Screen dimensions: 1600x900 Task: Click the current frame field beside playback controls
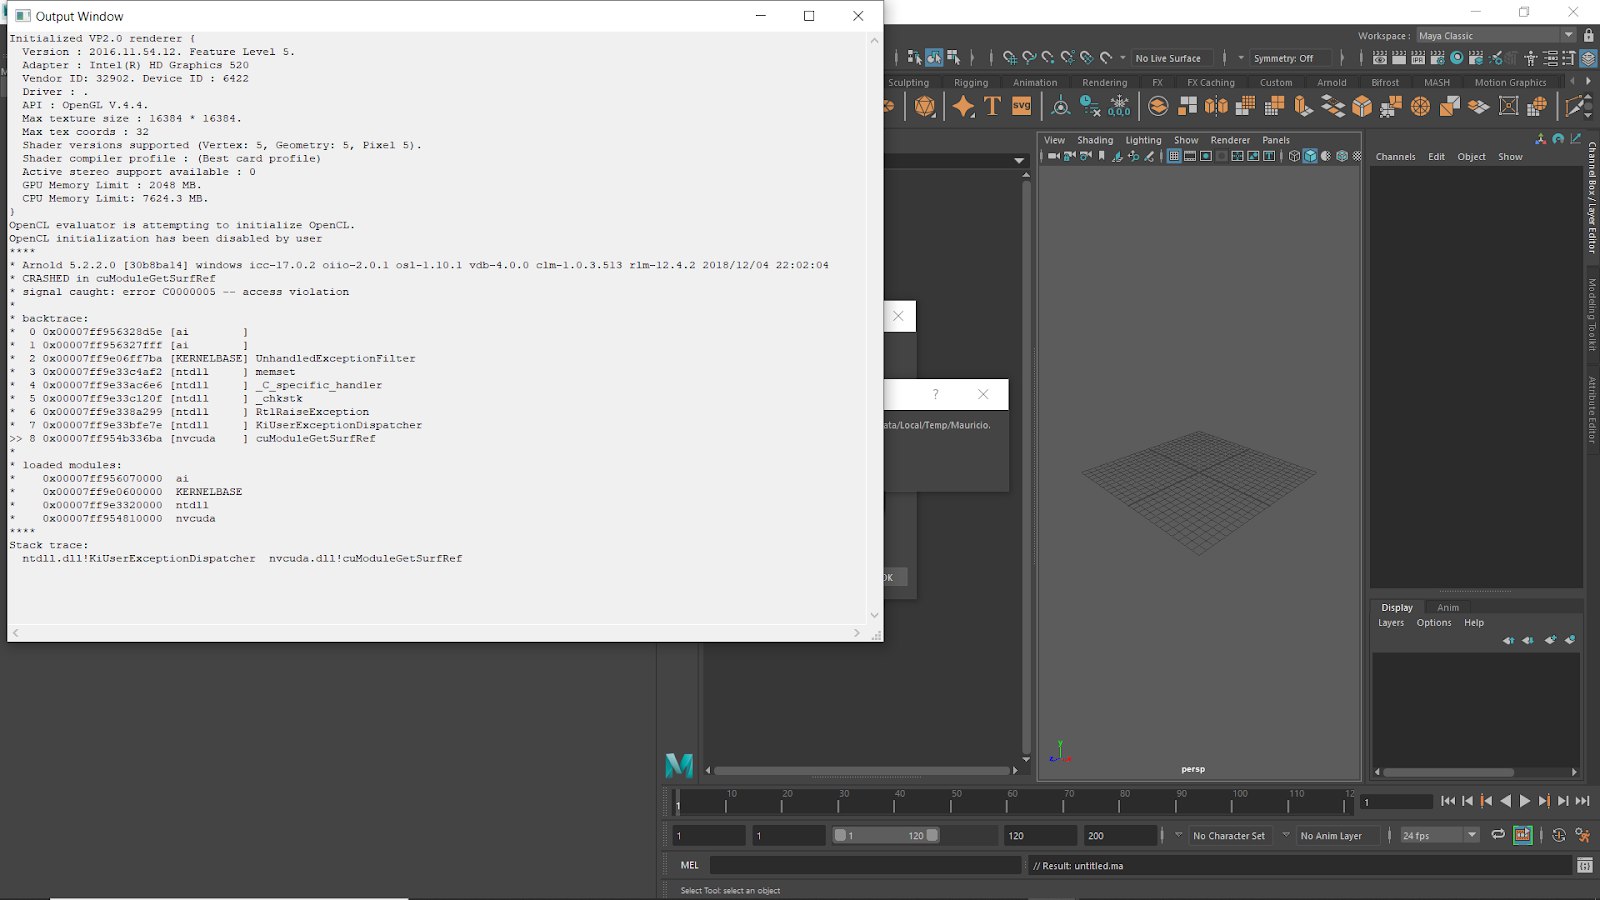(x=1396, y=801)
